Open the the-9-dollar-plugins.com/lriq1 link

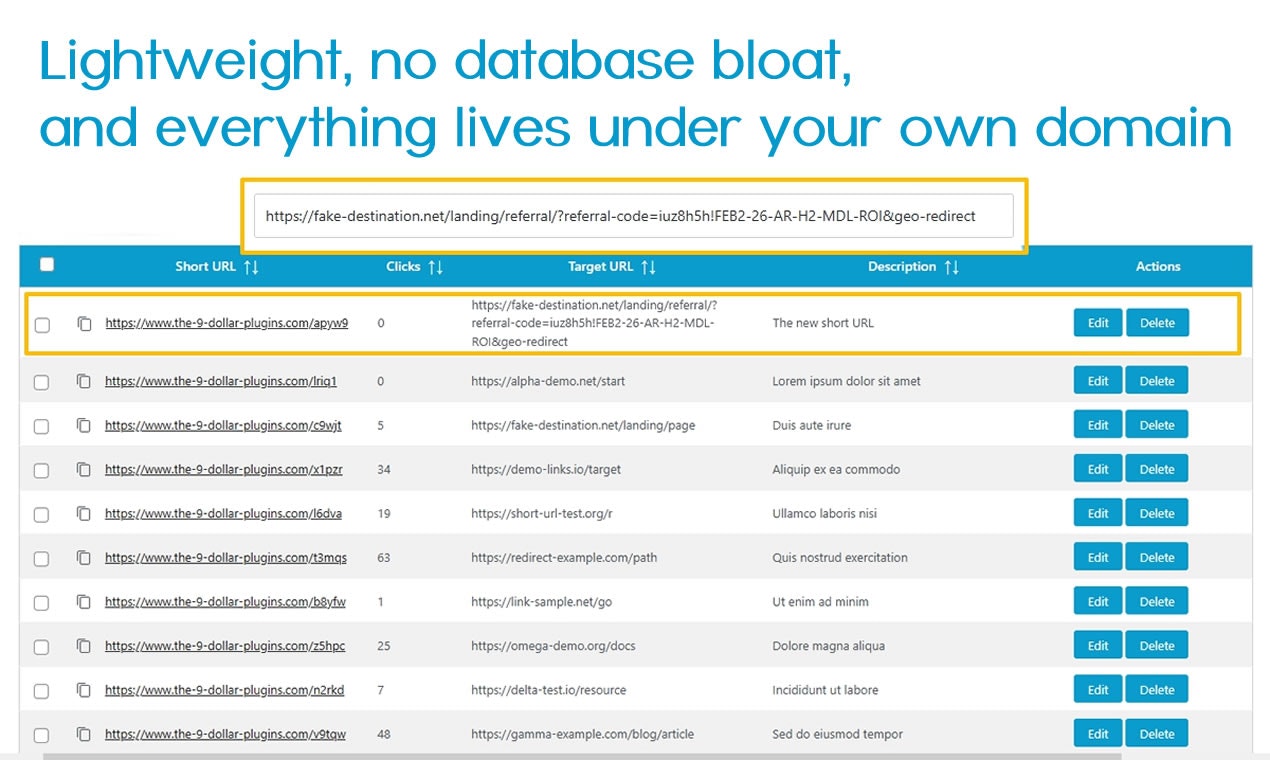tap(221, 381)
